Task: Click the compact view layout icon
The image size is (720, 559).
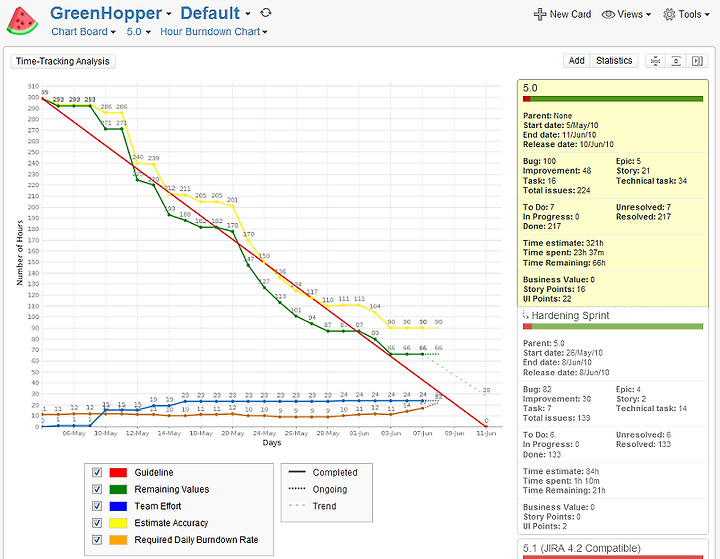Action: (655, 61)
